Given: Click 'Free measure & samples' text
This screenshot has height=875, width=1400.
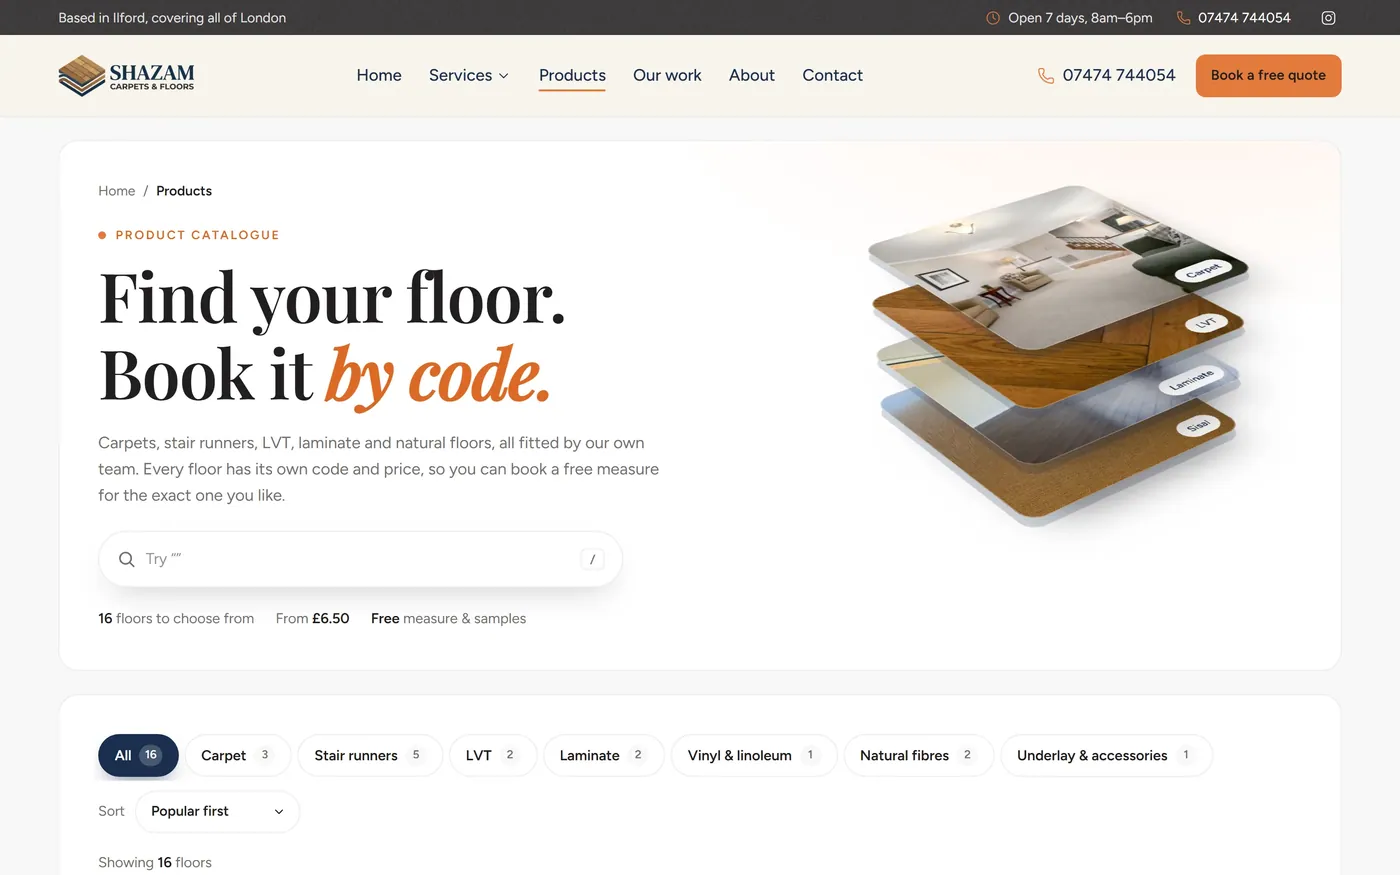Looking at the screenshot, I should point(448,619).
